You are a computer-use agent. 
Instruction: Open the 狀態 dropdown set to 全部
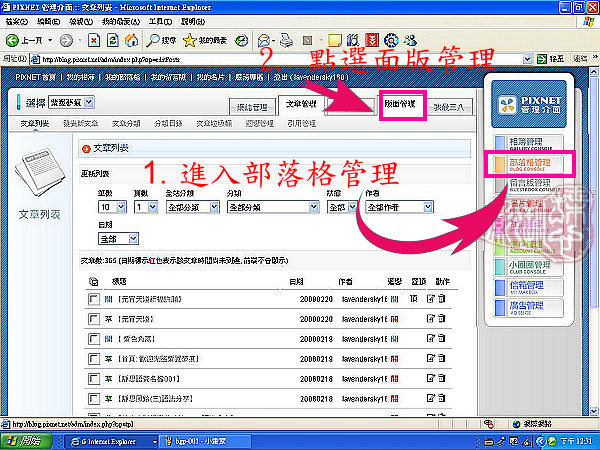point(342,207)
